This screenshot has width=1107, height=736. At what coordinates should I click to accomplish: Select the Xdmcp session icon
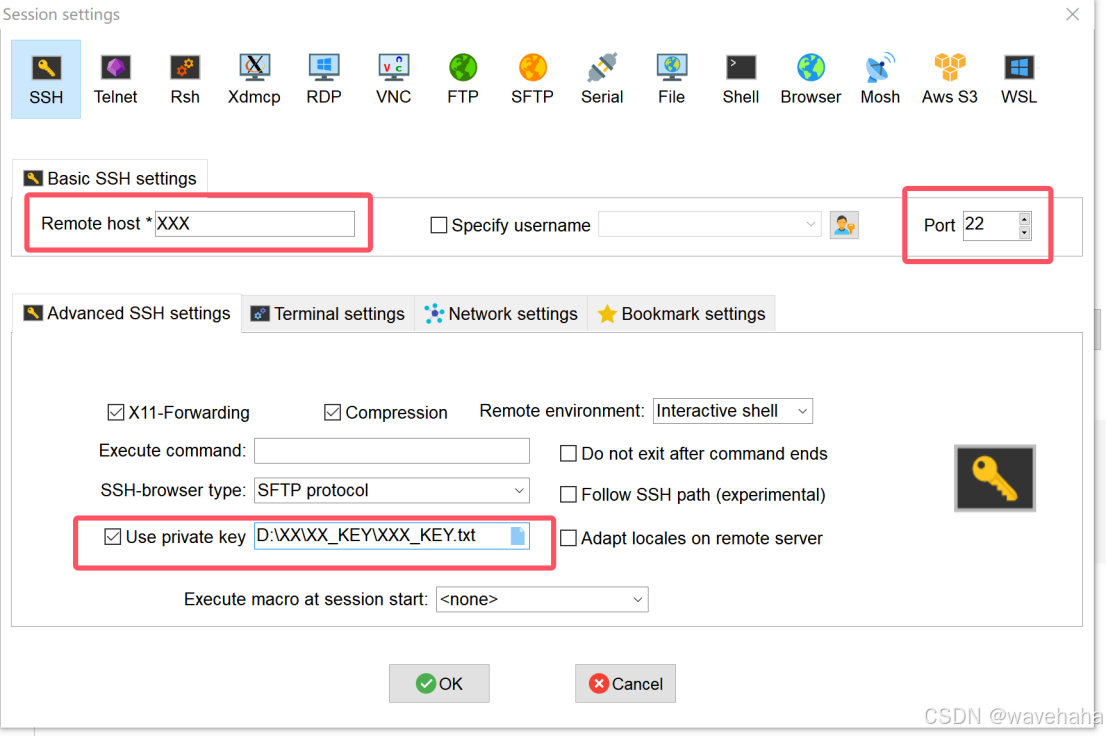click(254, 79)
